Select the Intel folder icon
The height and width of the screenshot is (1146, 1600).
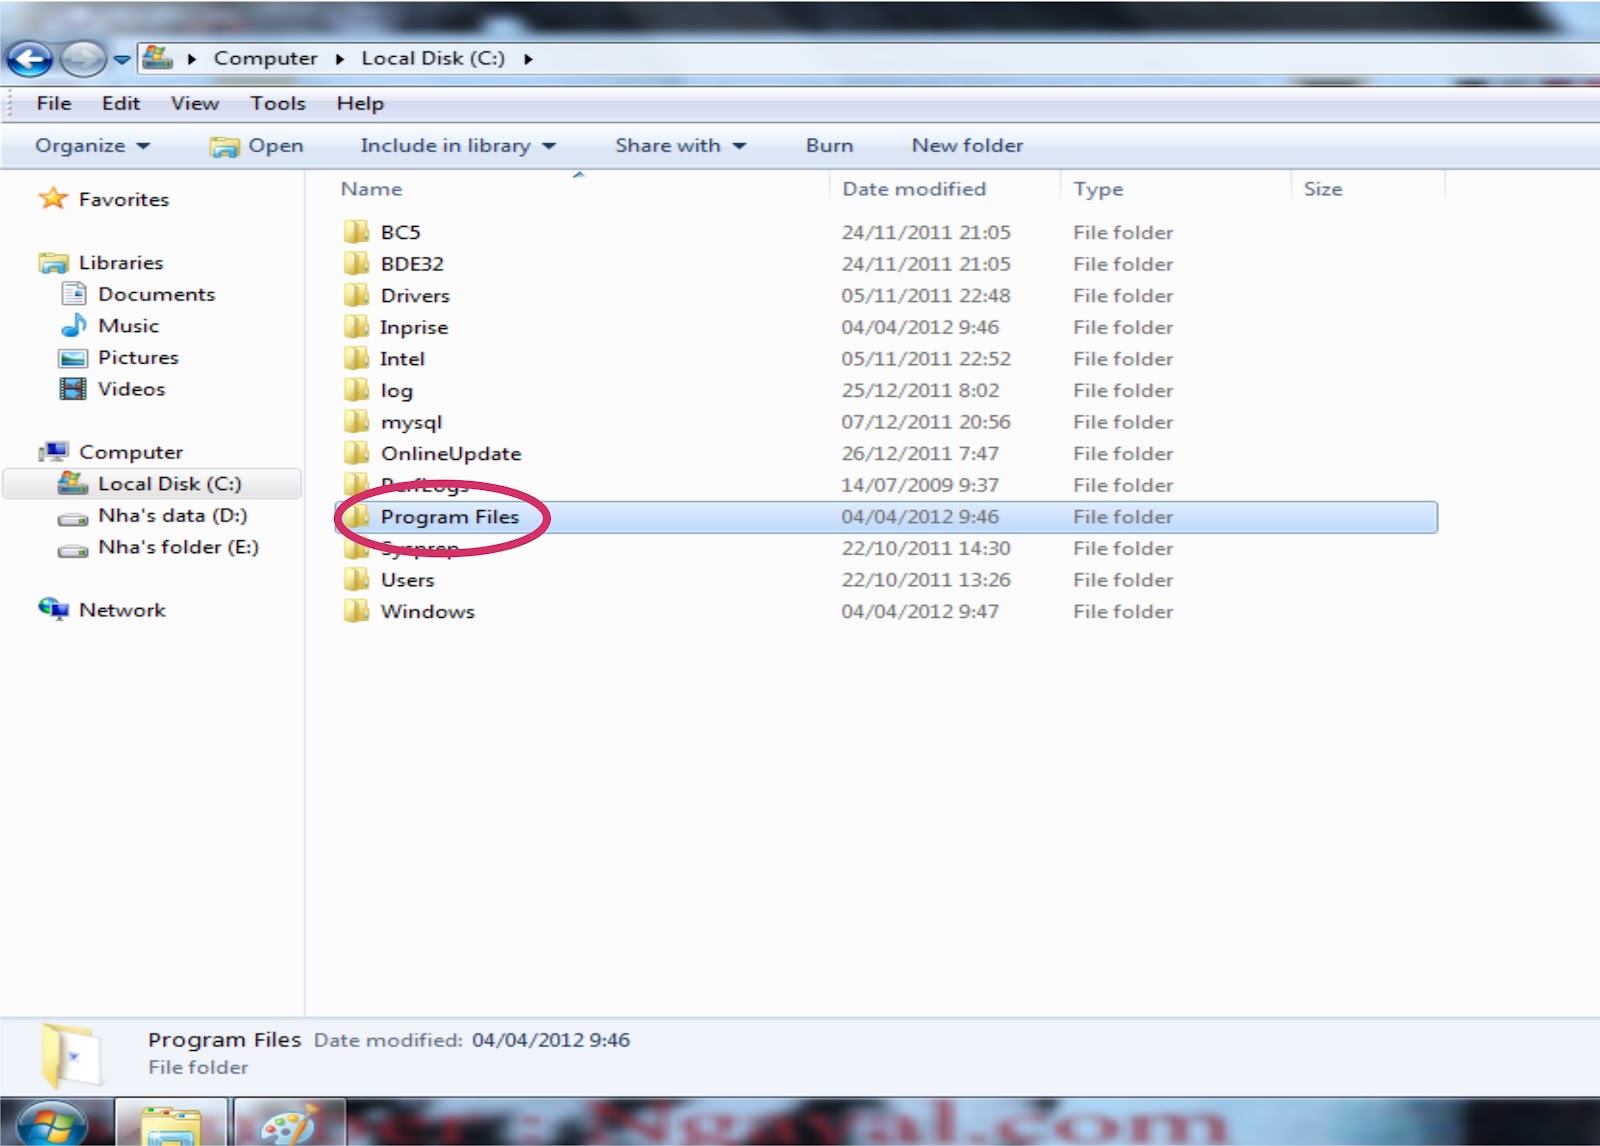pyautogui.click(x=356, y=358)
